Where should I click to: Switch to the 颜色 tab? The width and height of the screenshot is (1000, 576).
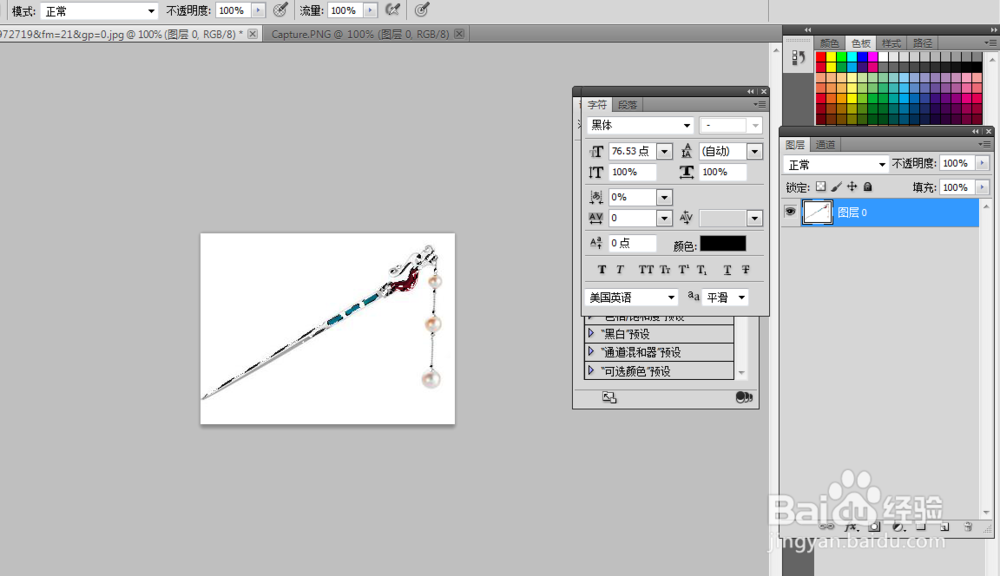pos(829,43)
